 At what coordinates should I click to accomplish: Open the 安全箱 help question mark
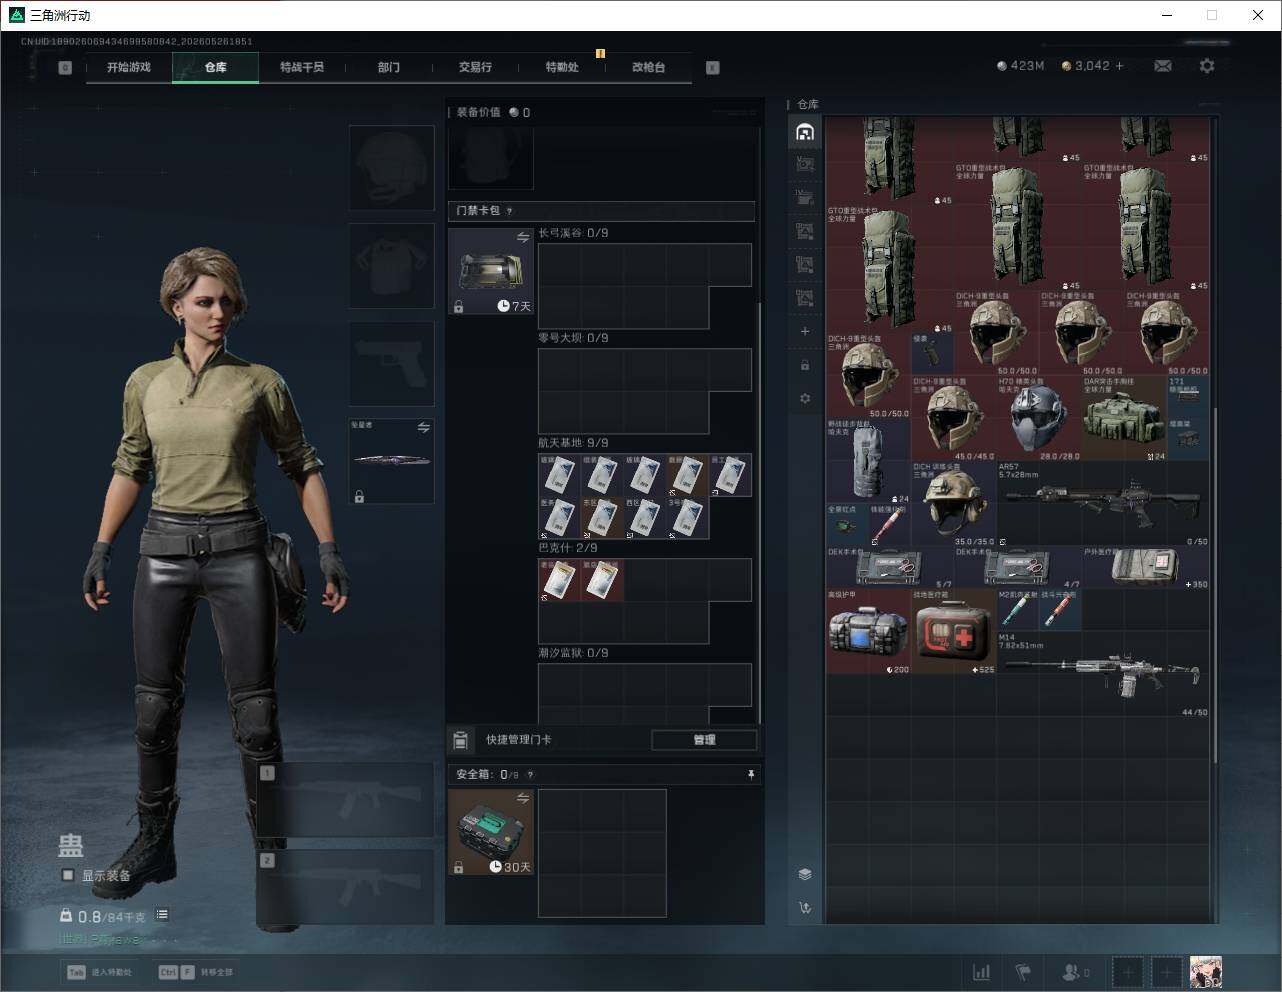(x=530, y=774)
